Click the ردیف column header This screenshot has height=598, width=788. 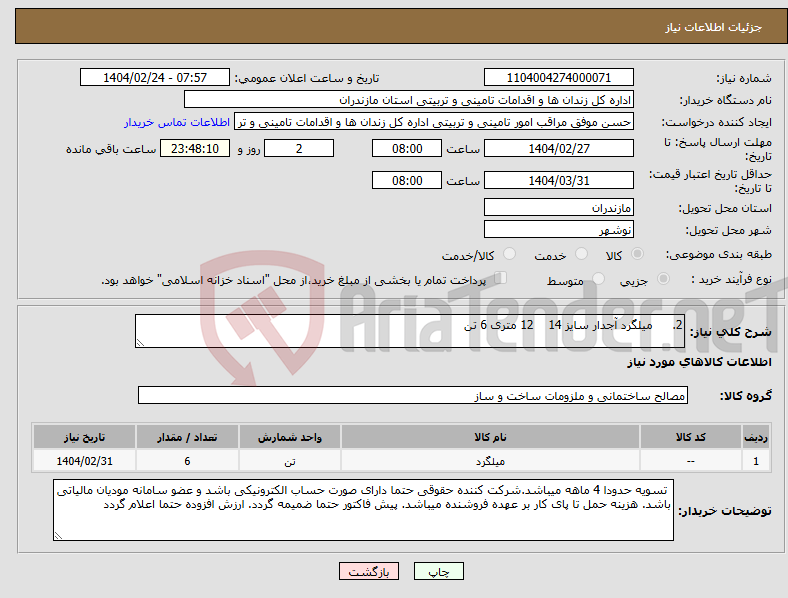coord(756,437)
